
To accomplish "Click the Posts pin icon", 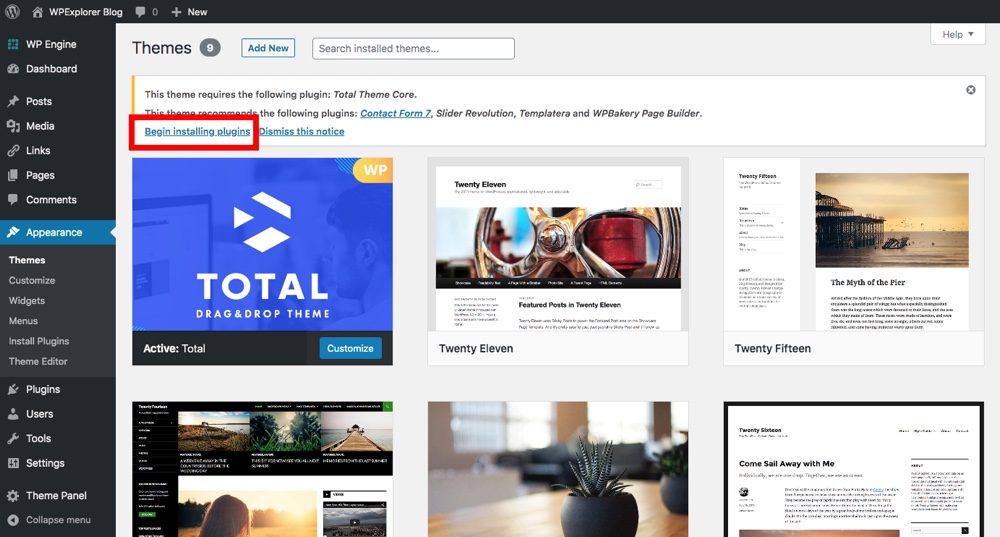I will (x=13, y=101).
